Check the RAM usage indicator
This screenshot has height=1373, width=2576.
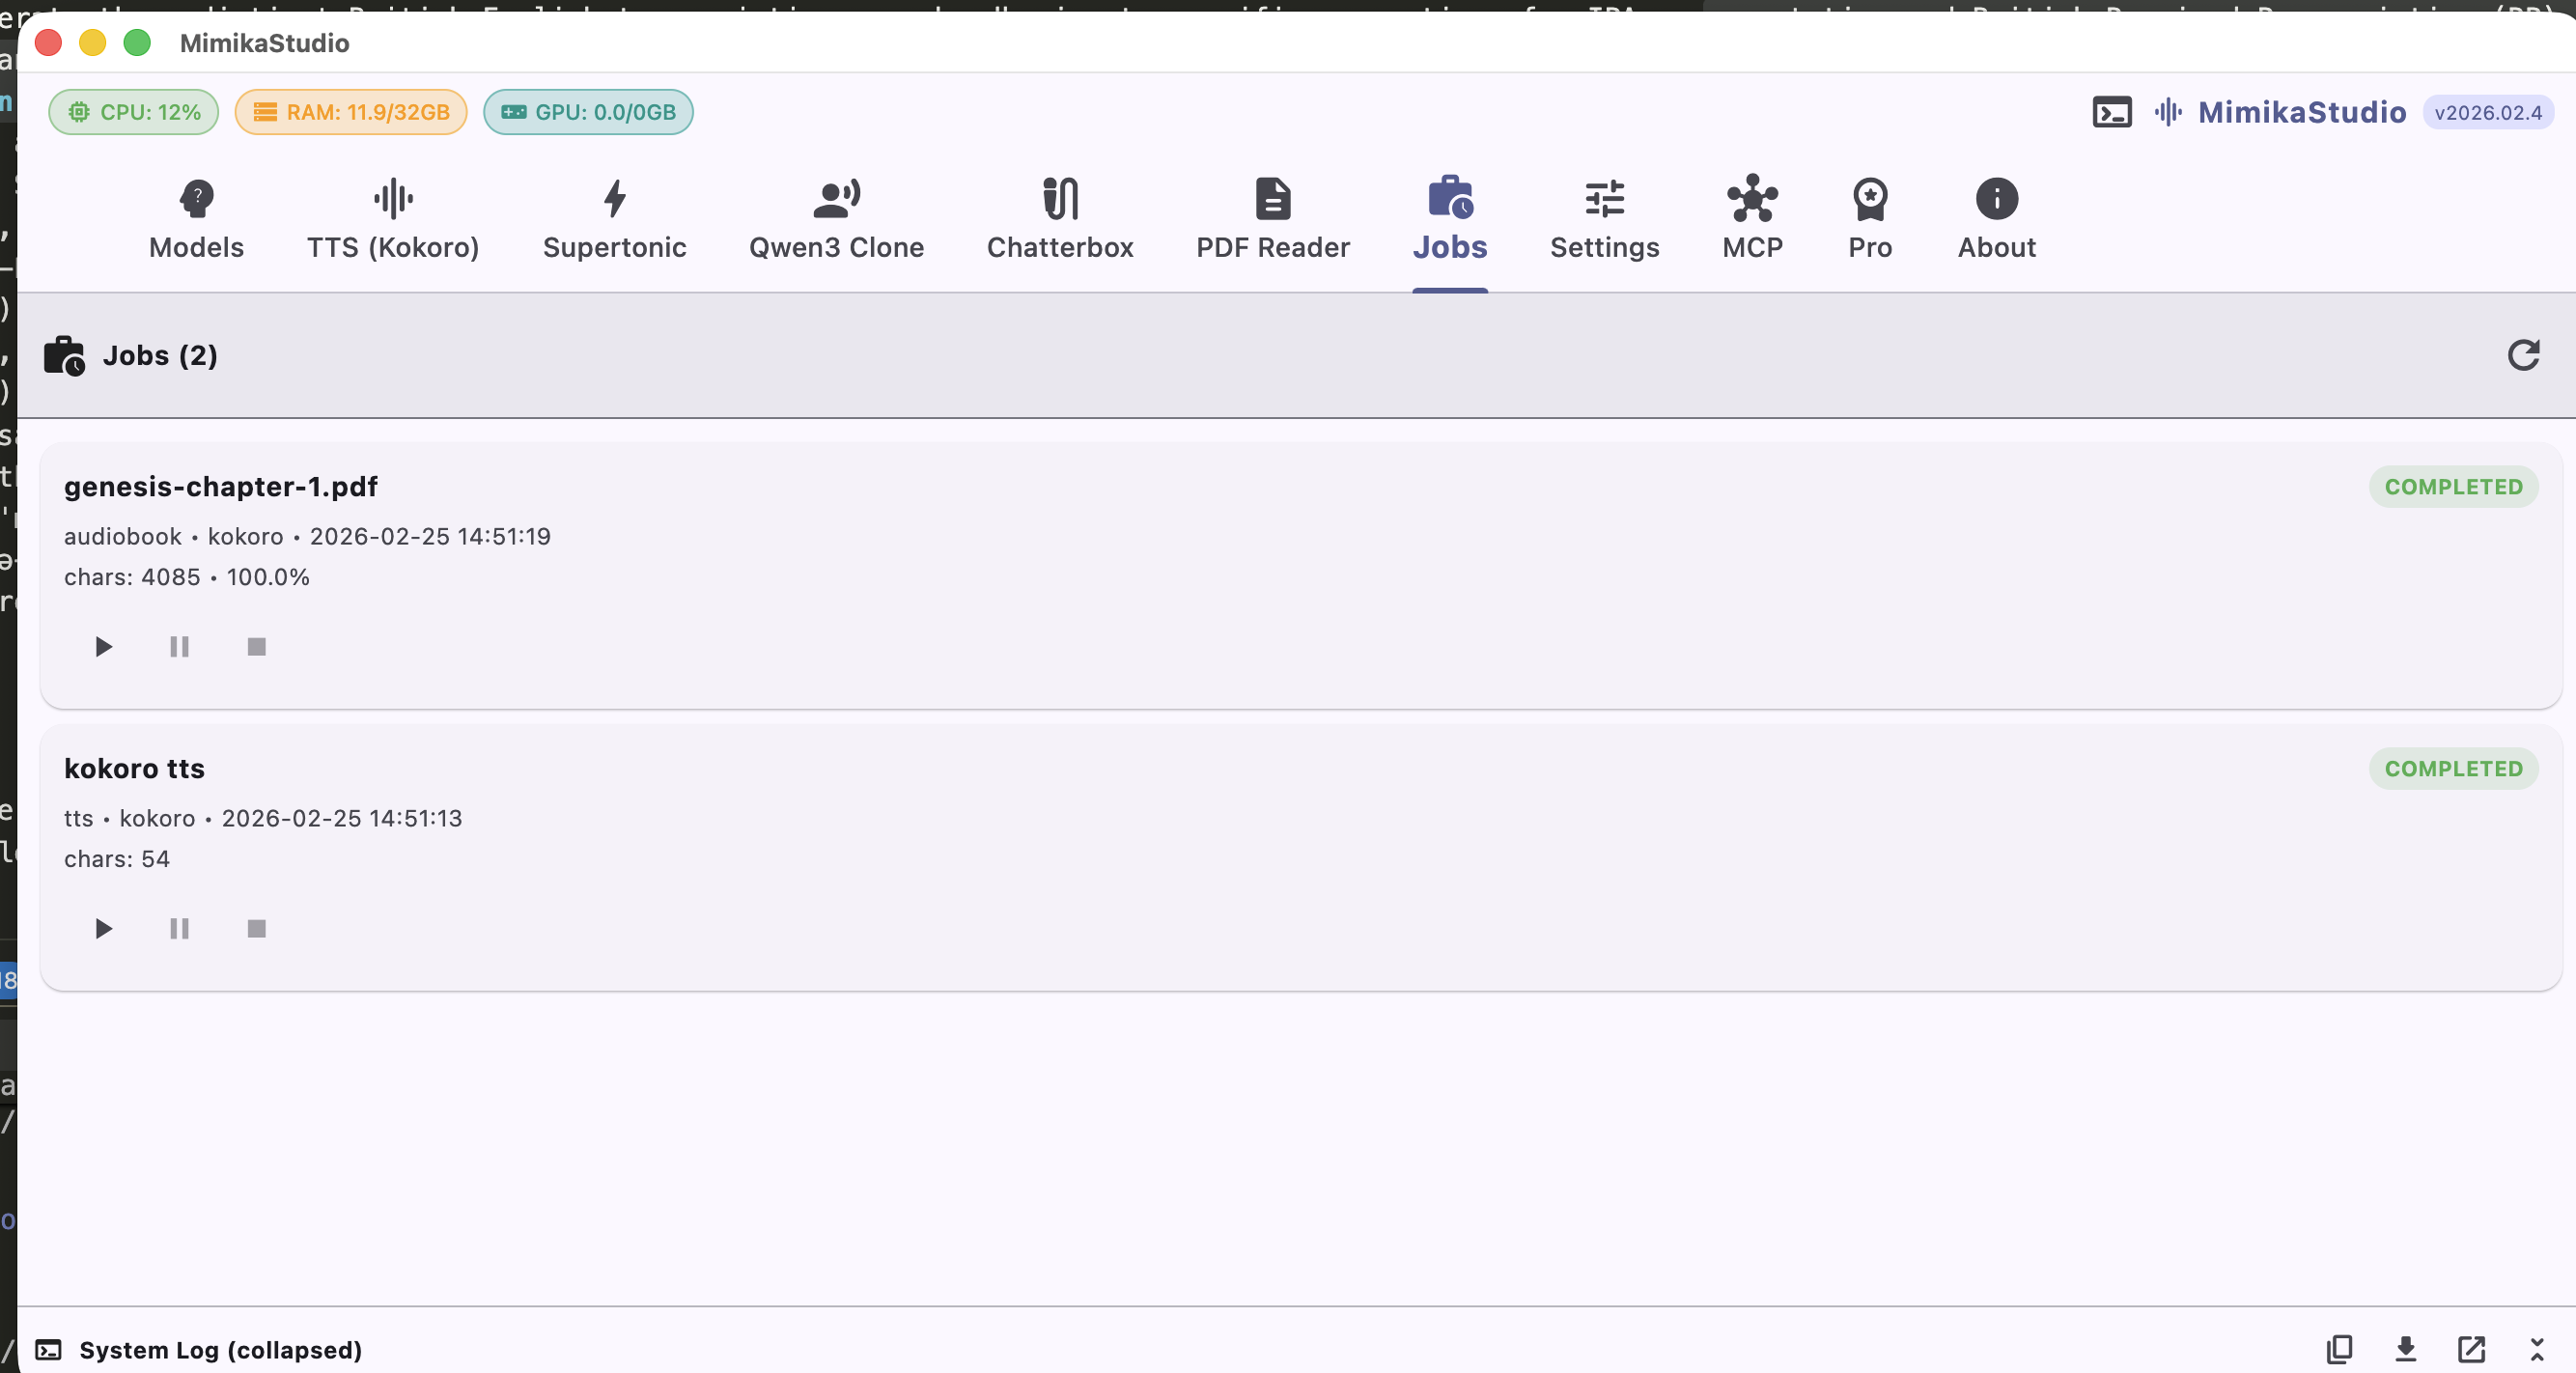350,112
